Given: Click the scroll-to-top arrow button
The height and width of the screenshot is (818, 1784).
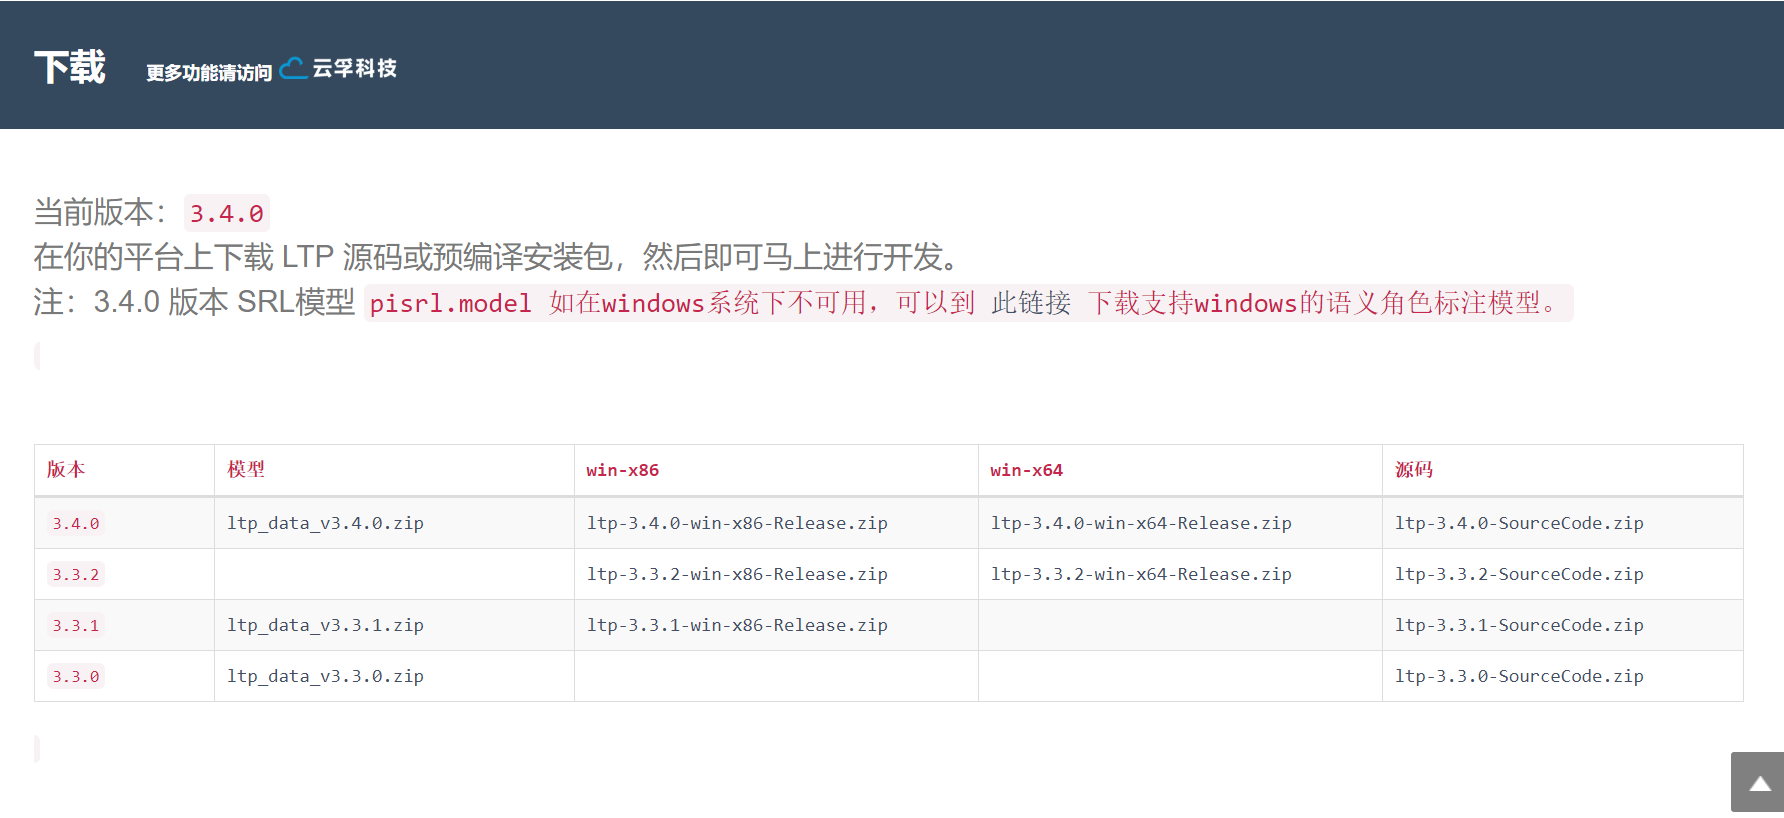Looking at the screenshot, I should pos(1757,782).
